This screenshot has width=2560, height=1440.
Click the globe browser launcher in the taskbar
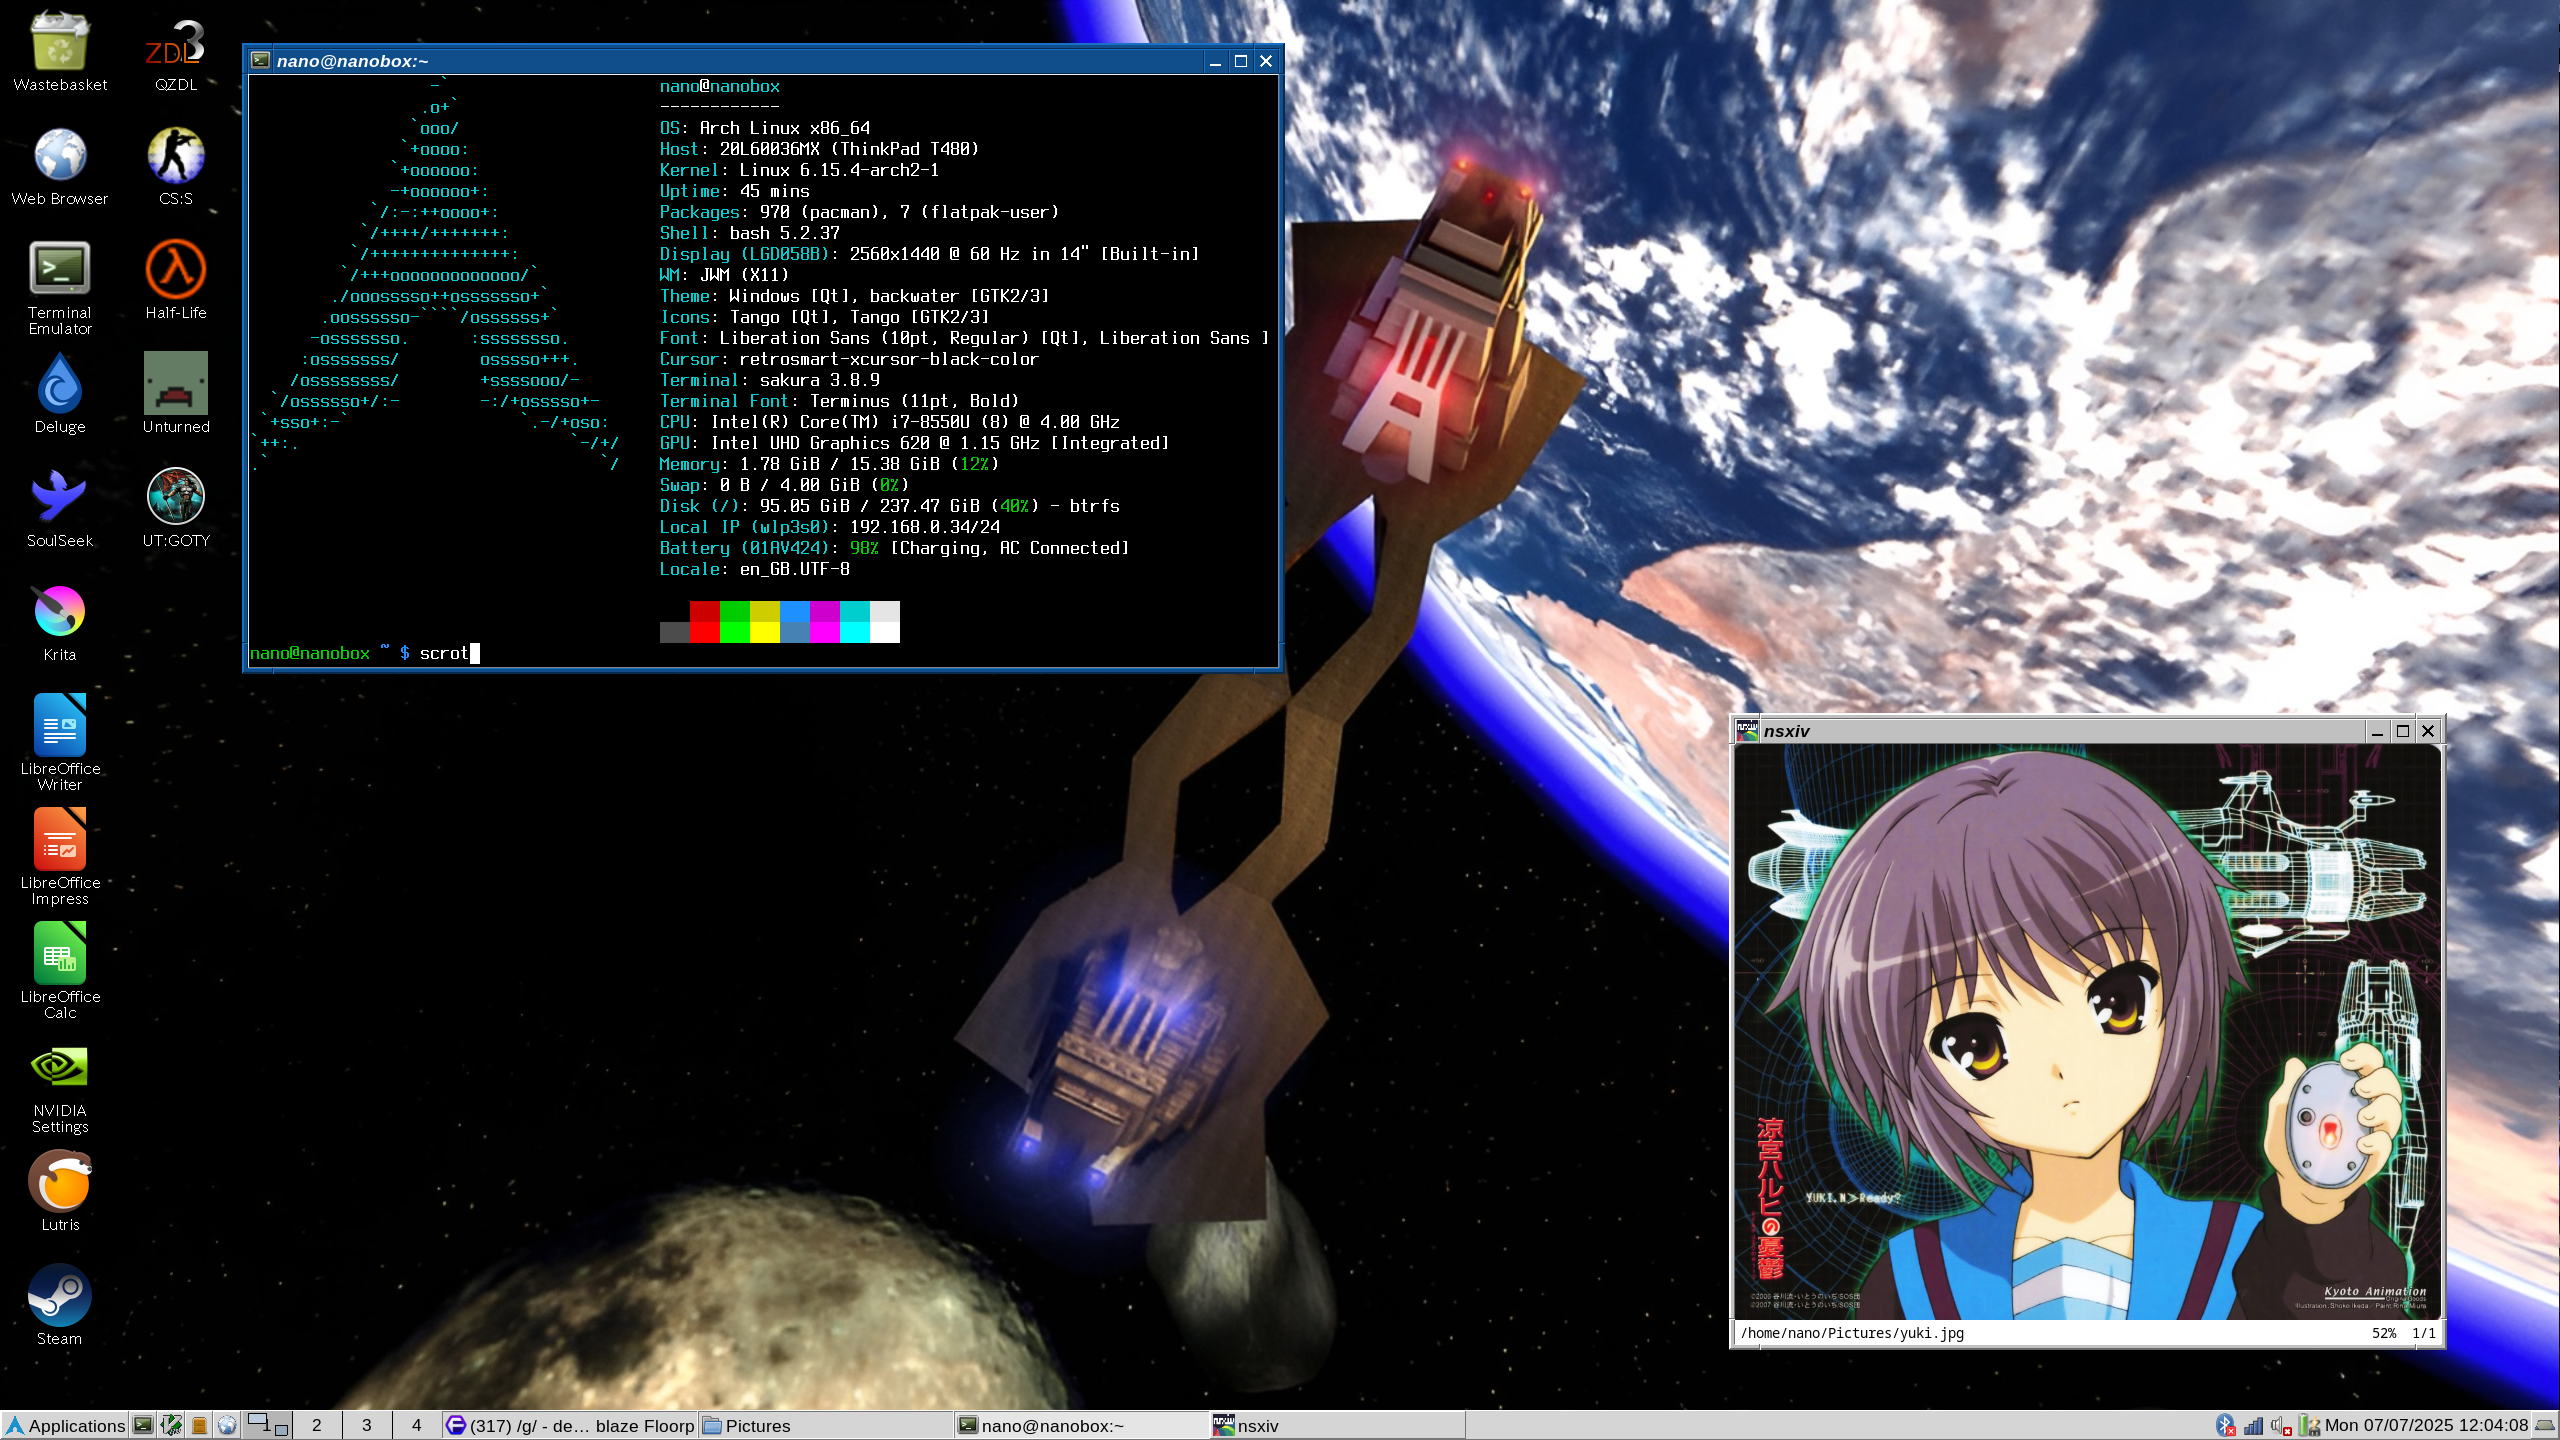pos(227,1426)
